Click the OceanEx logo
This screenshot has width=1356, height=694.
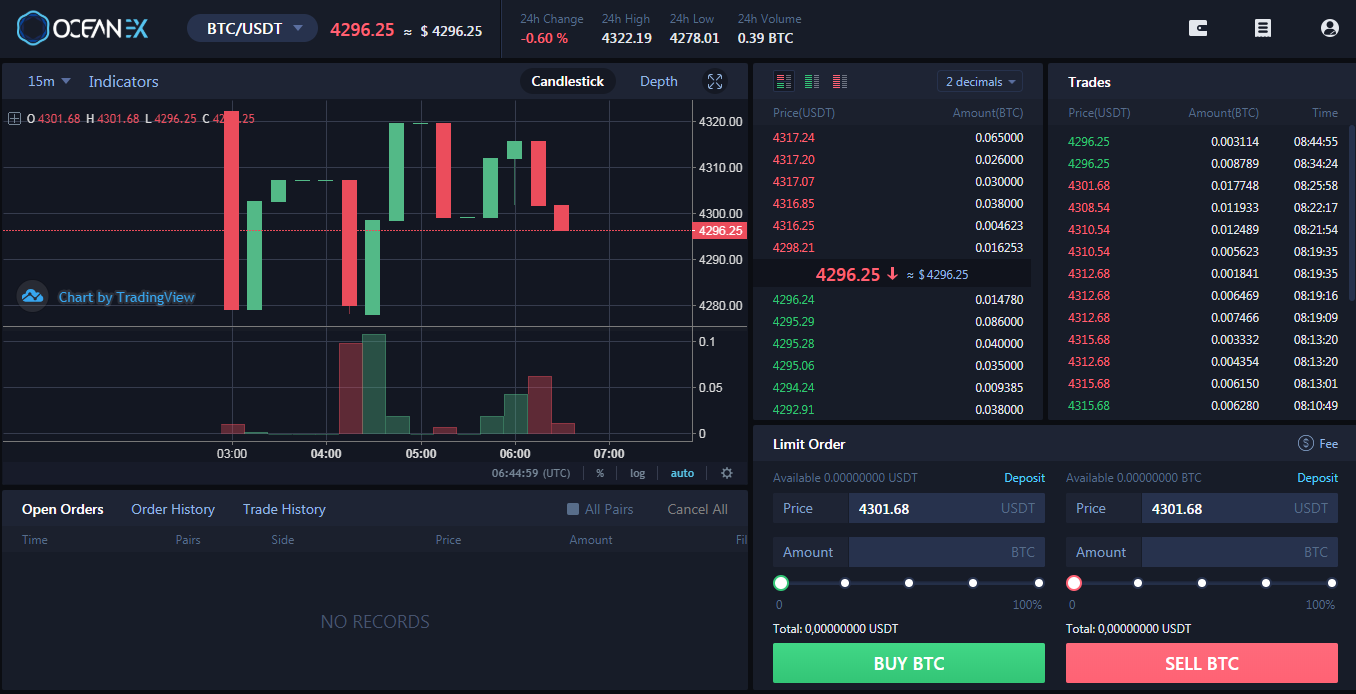tap(82, 28)
